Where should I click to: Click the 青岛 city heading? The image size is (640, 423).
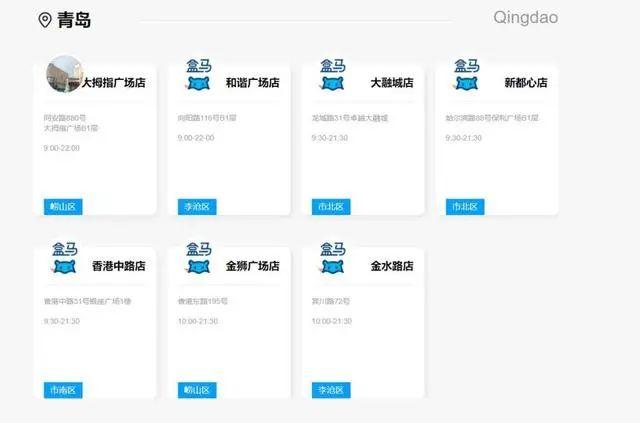74,20
